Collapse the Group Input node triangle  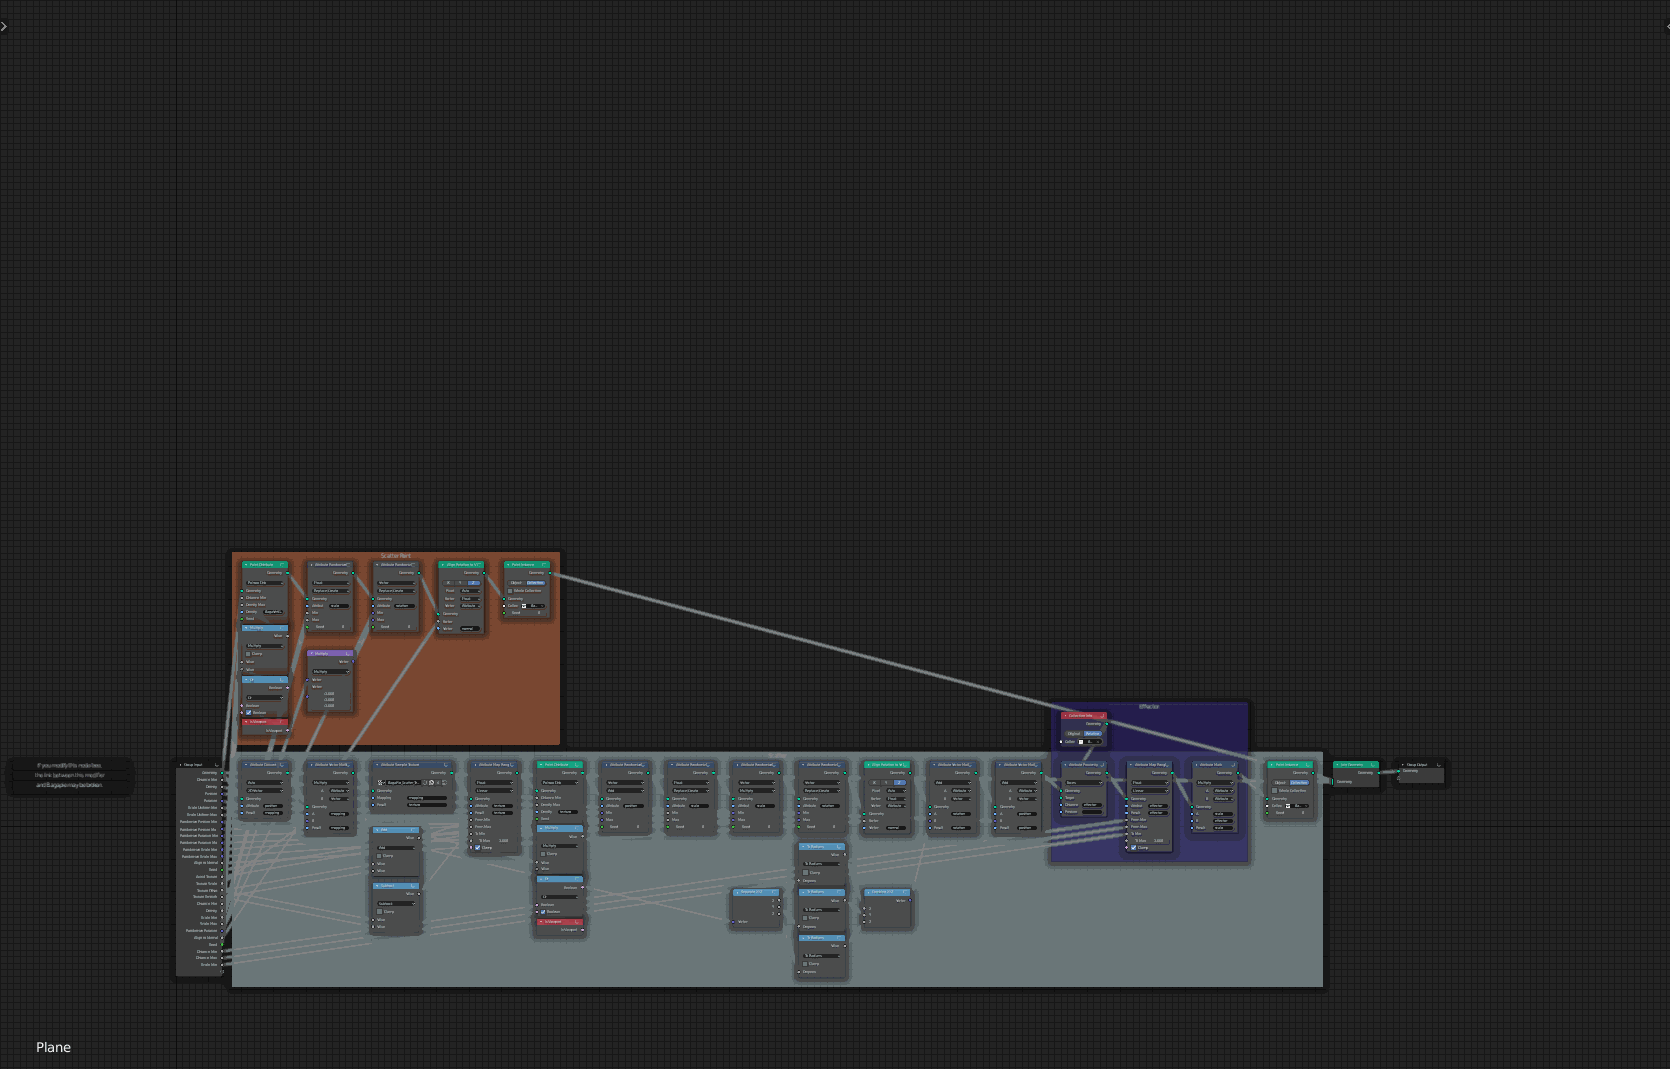(x=181, y=765)
